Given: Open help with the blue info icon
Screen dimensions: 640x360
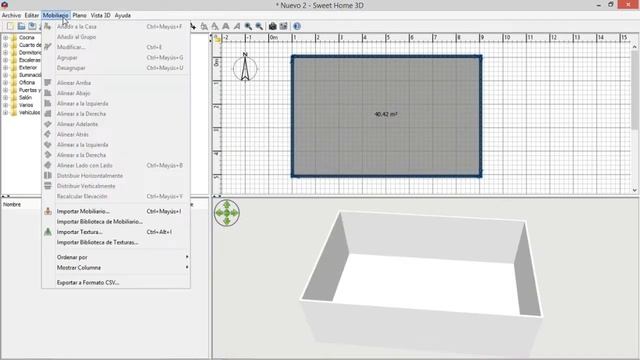Looking at the screenshot, I should (297, 26).
